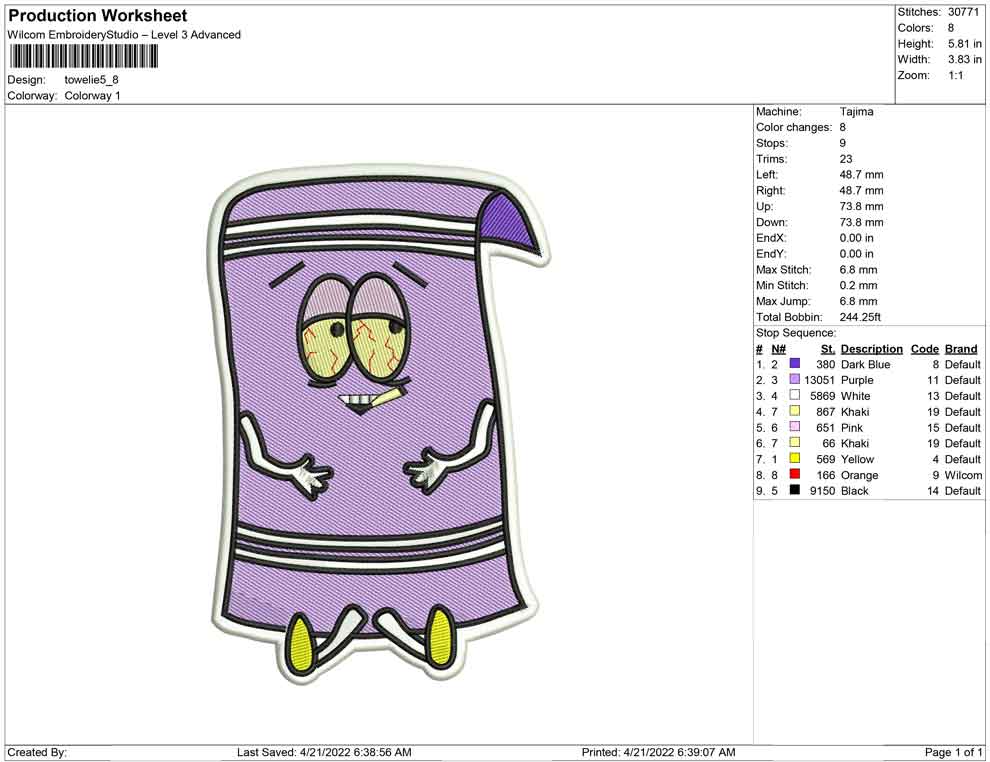Click the Khaki swatch with 66 stitches

tap(795, 442)
